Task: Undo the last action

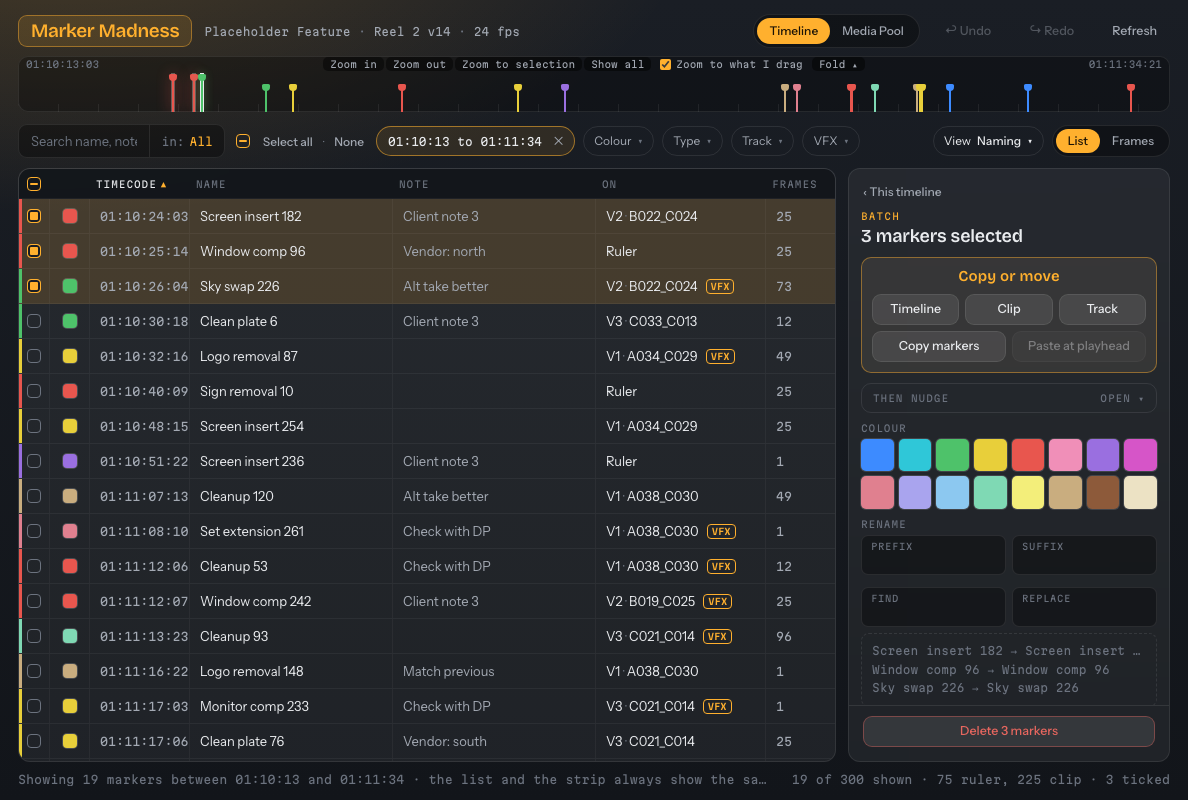Action: (x=968, y=31)
